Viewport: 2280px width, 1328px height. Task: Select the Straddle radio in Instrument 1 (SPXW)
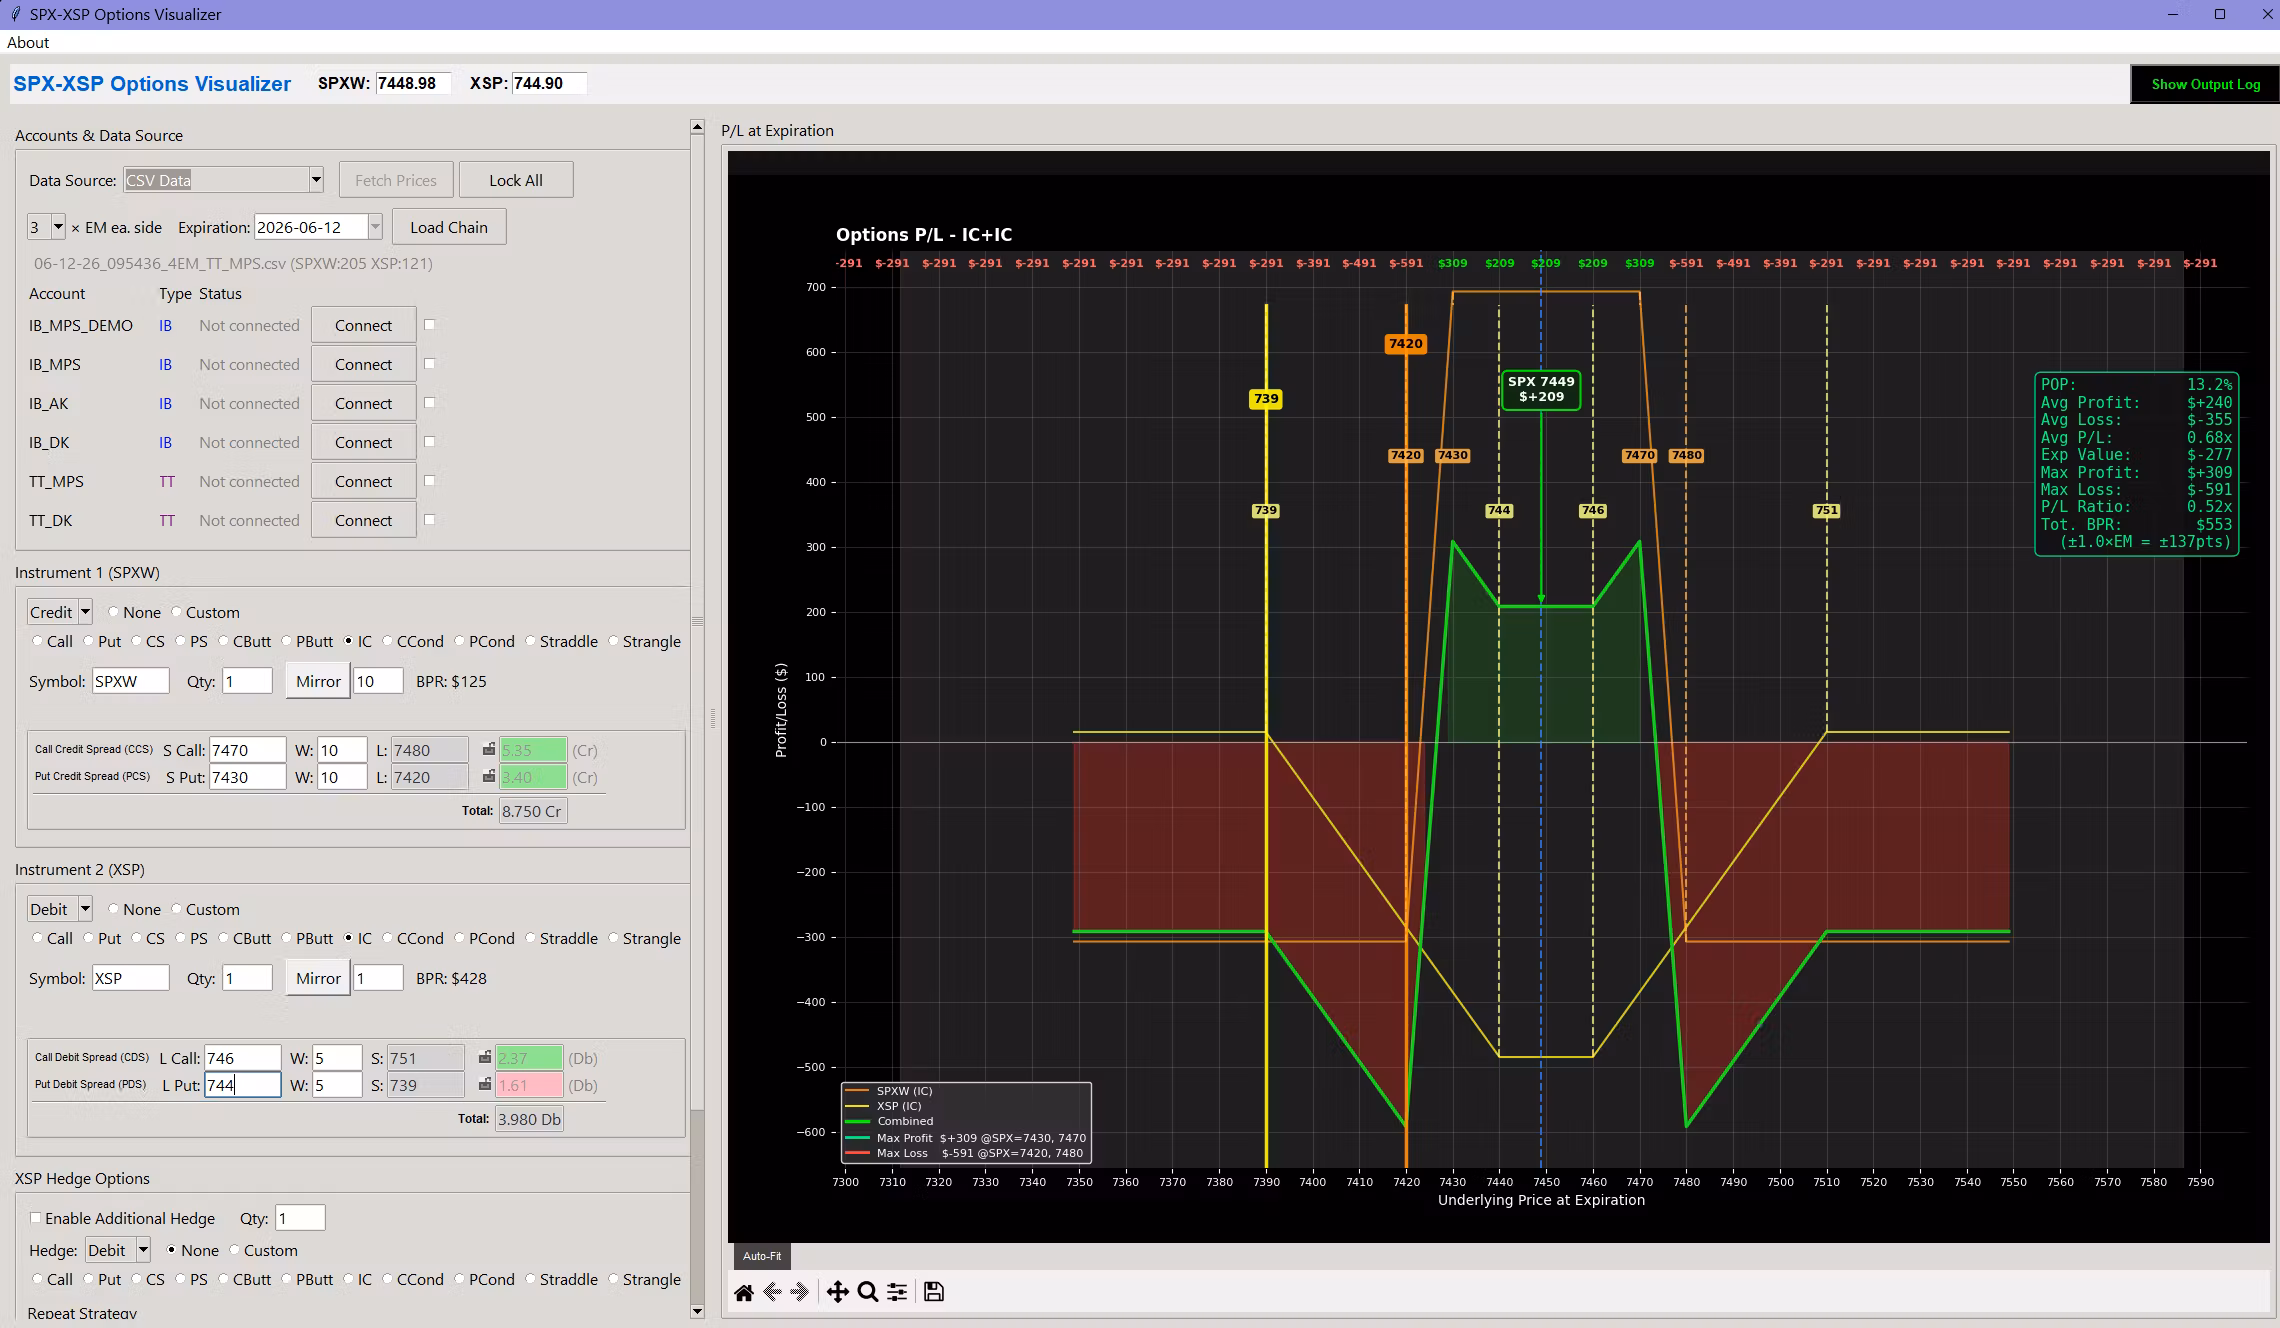pos(531,641)
